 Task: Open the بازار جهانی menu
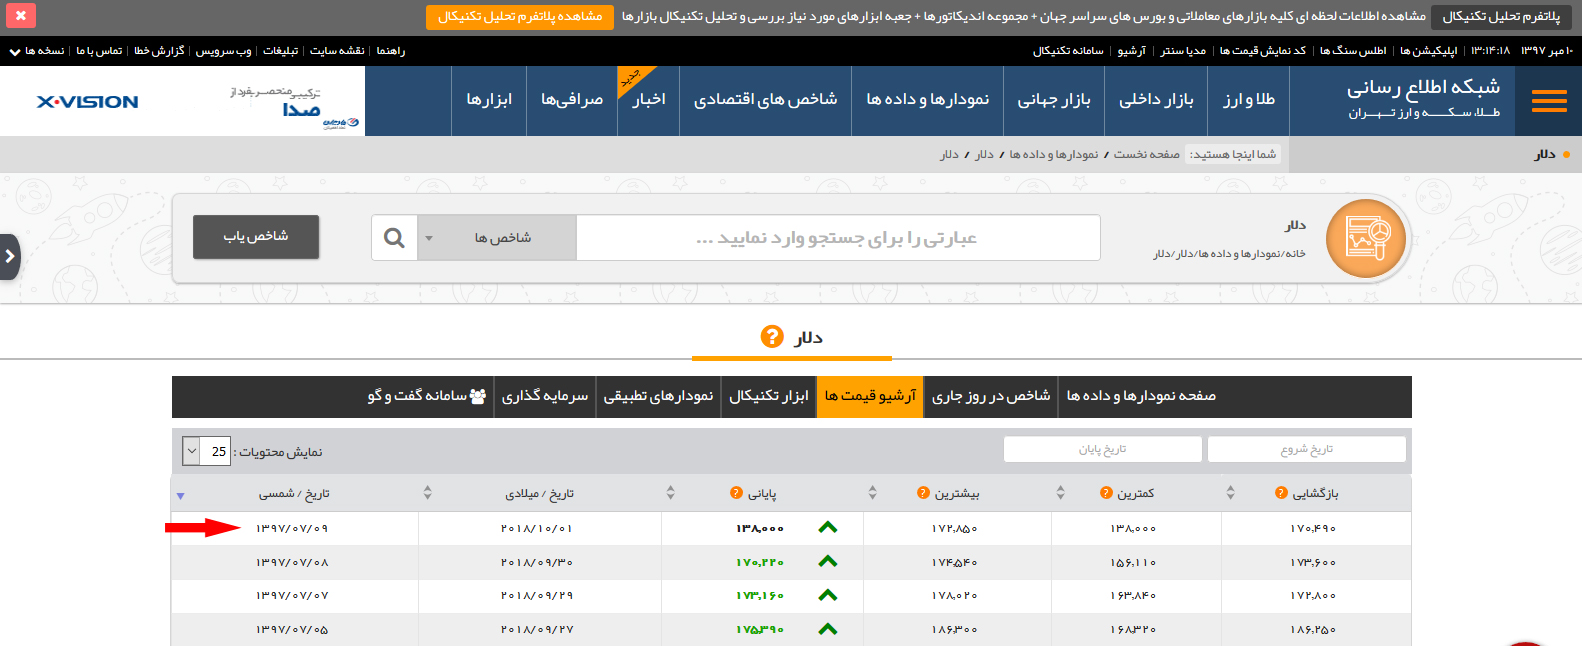pyautogui.click(x=1054, y=100)
